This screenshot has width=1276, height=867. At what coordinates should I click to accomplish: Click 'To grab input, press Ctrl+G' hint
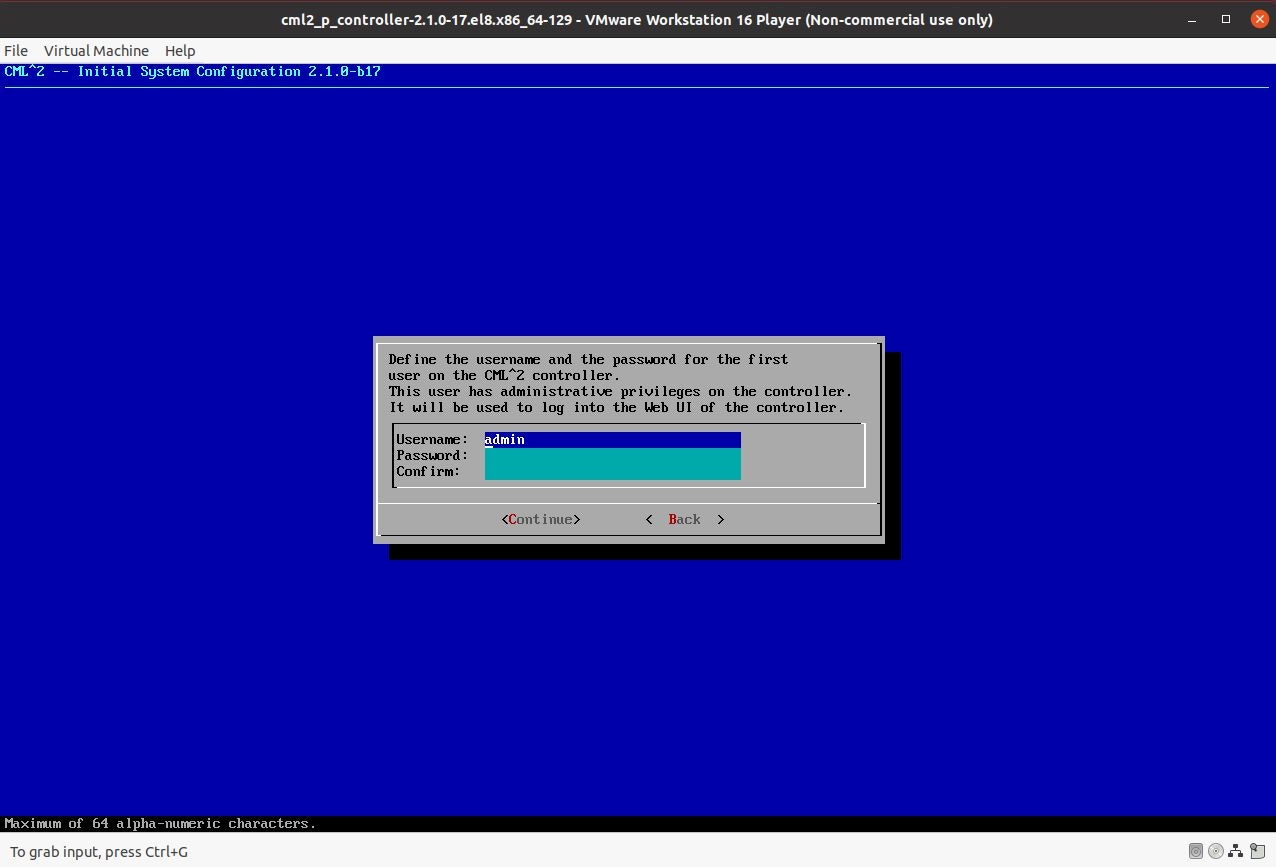99,852
